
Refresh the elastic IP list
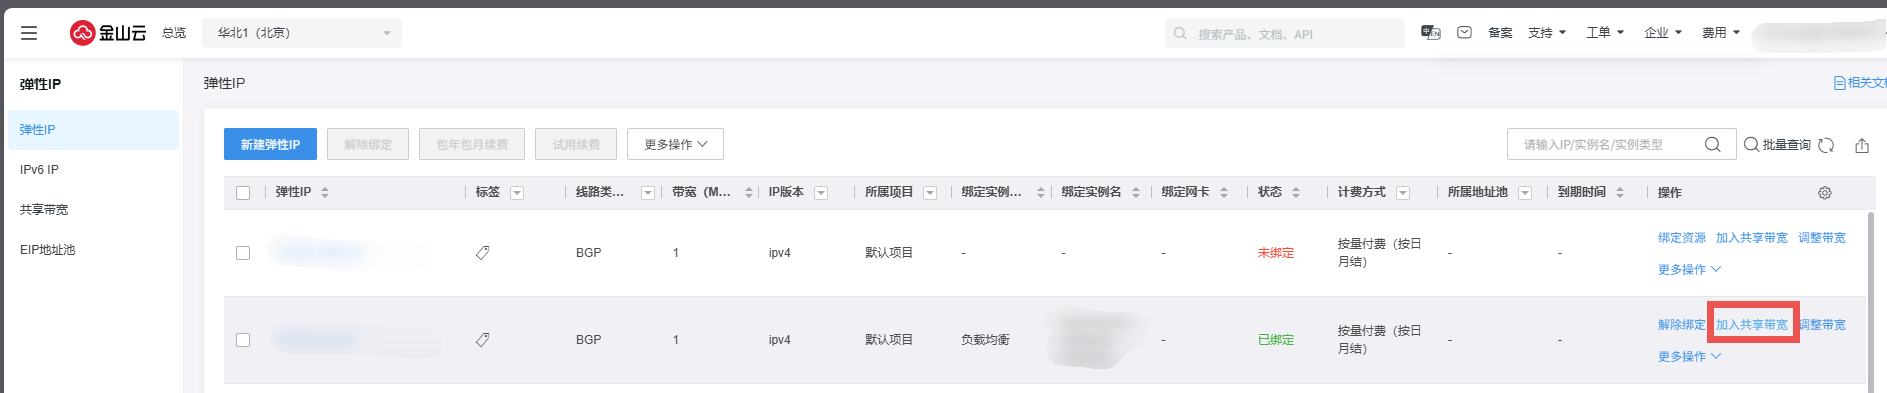tap(1826, 145)
